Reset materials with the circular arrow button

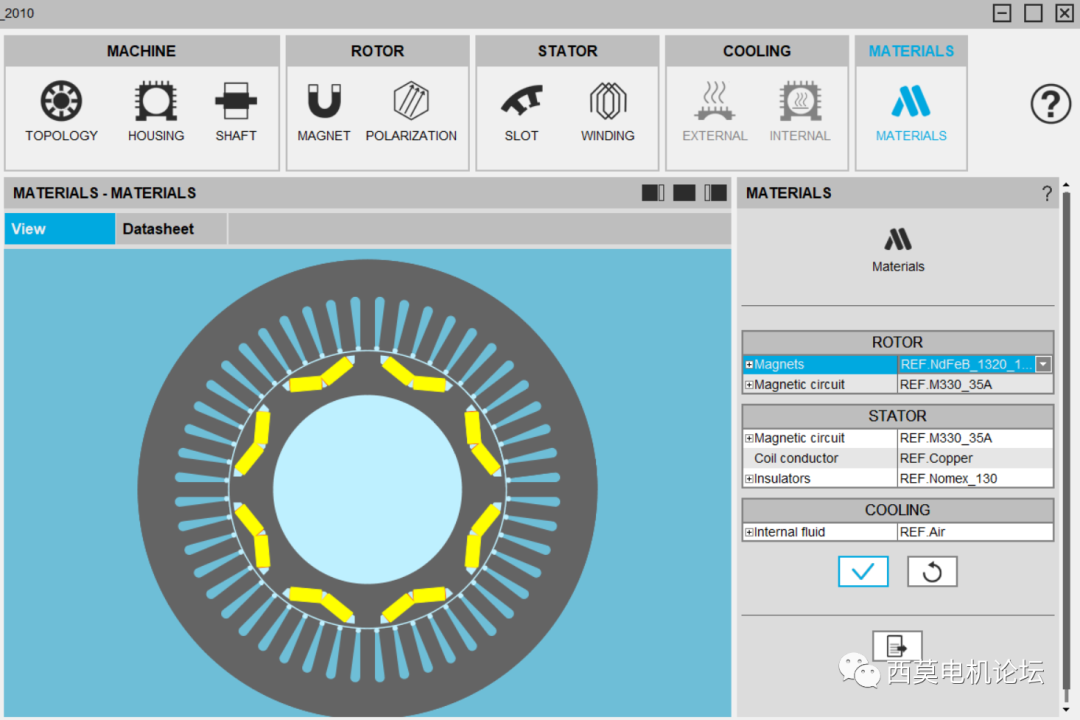click(932, 571)
